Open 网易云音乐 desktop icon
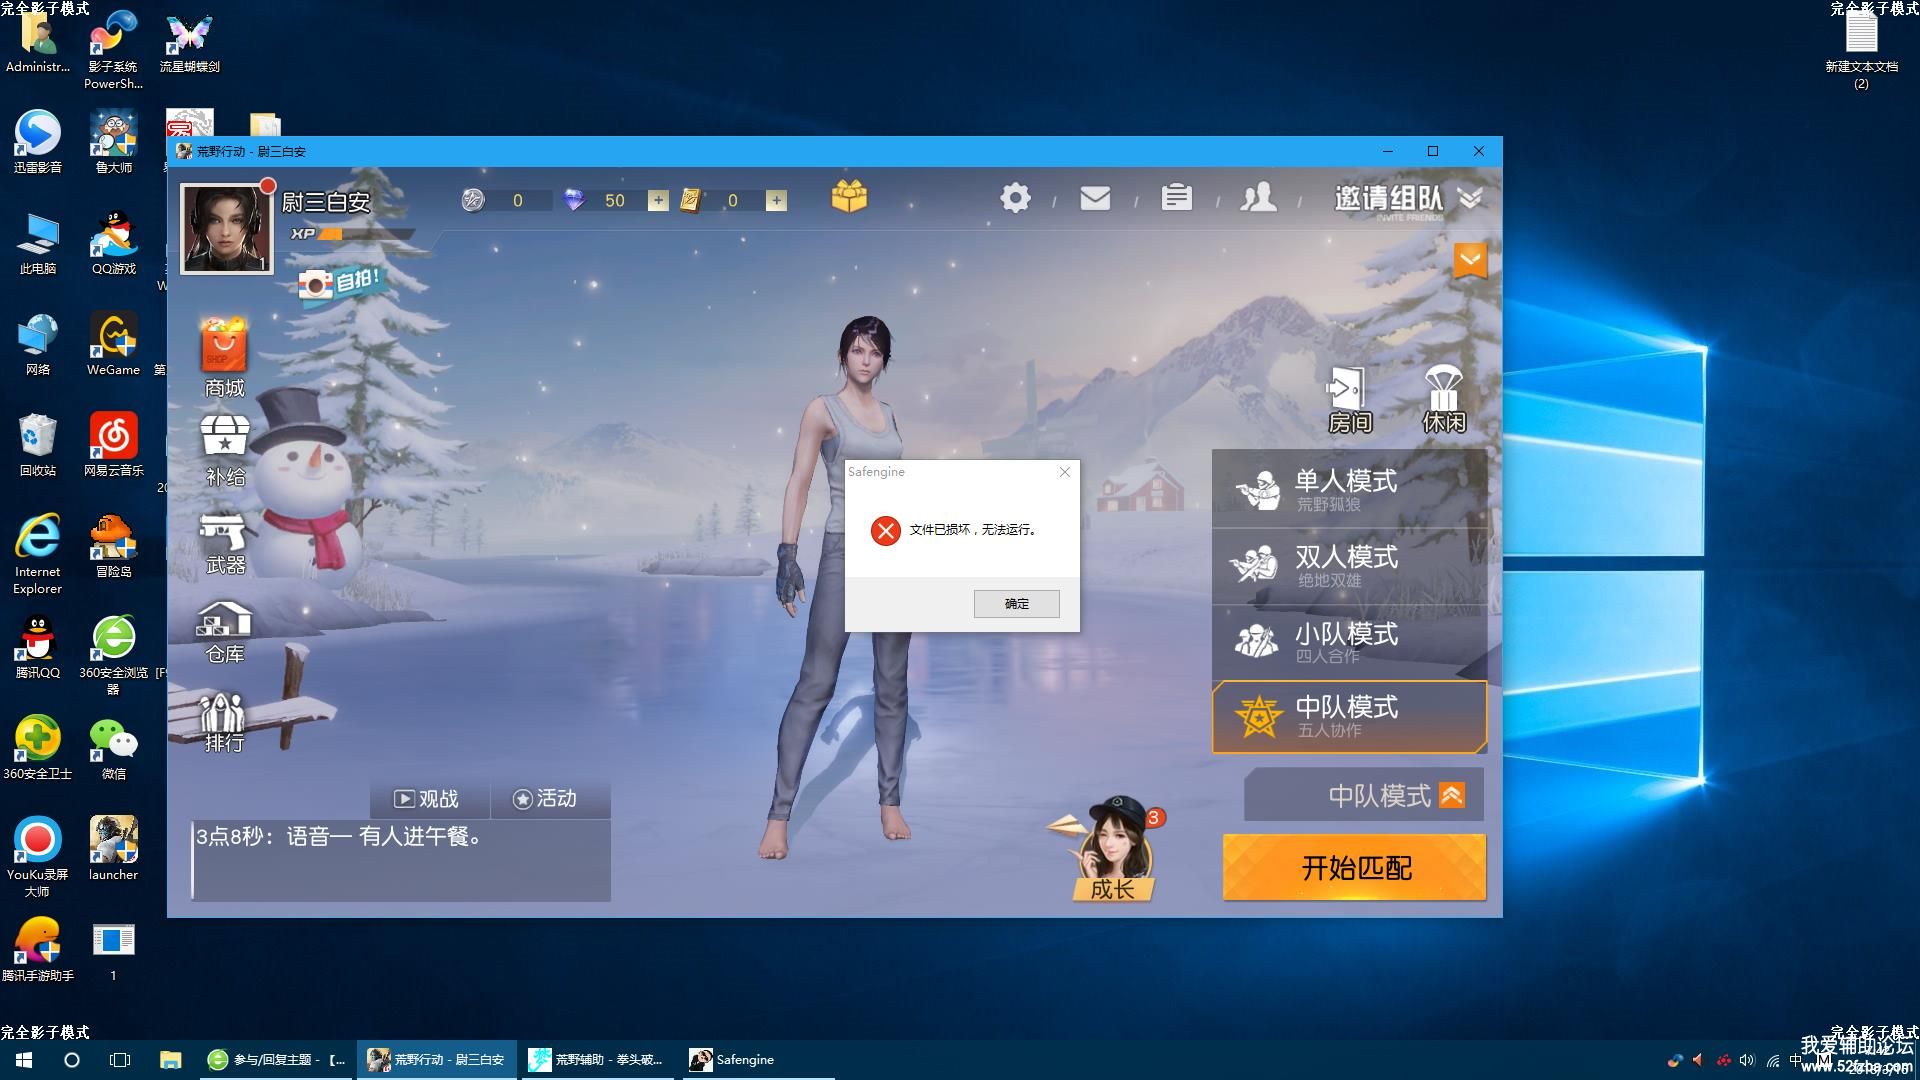 click(113, 445)
